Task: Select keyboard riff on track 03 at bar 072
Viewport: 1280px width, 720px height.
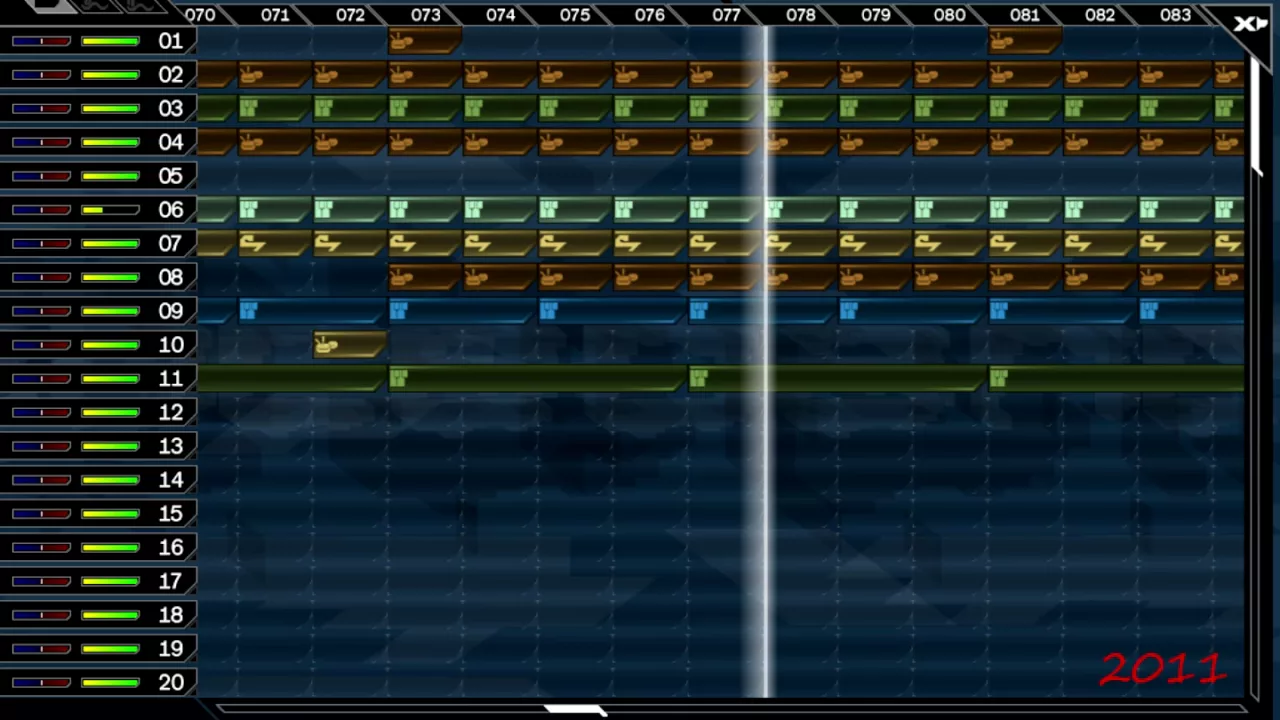Action: click(x=350, y=108)
